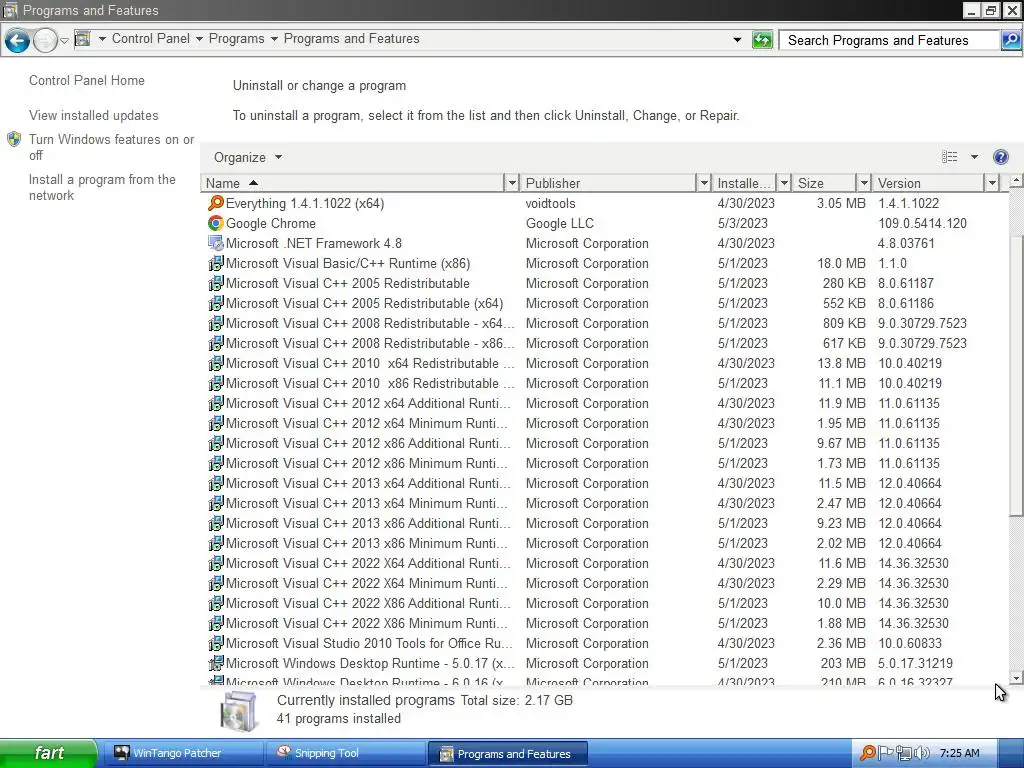This screenshot has width=1024, height=768.
Task: Click the Back navigation arrow button
Action: click(17, 40)
